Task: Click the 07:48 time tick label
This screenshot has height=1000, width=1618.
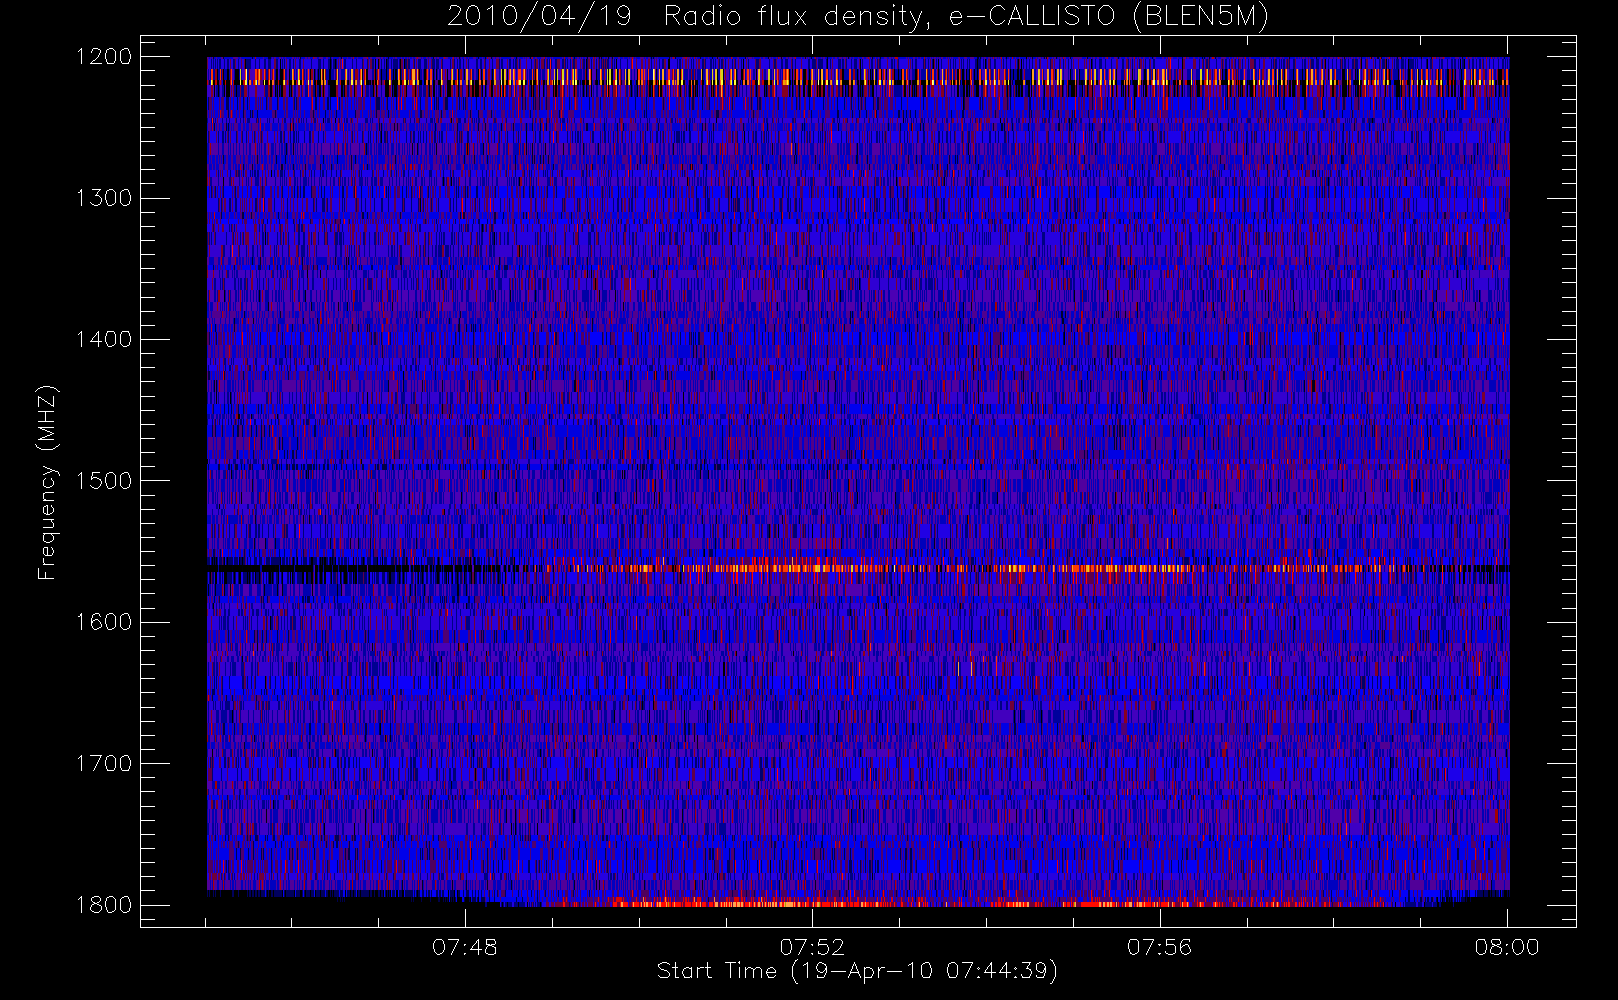Action: [x=465, y=947]
